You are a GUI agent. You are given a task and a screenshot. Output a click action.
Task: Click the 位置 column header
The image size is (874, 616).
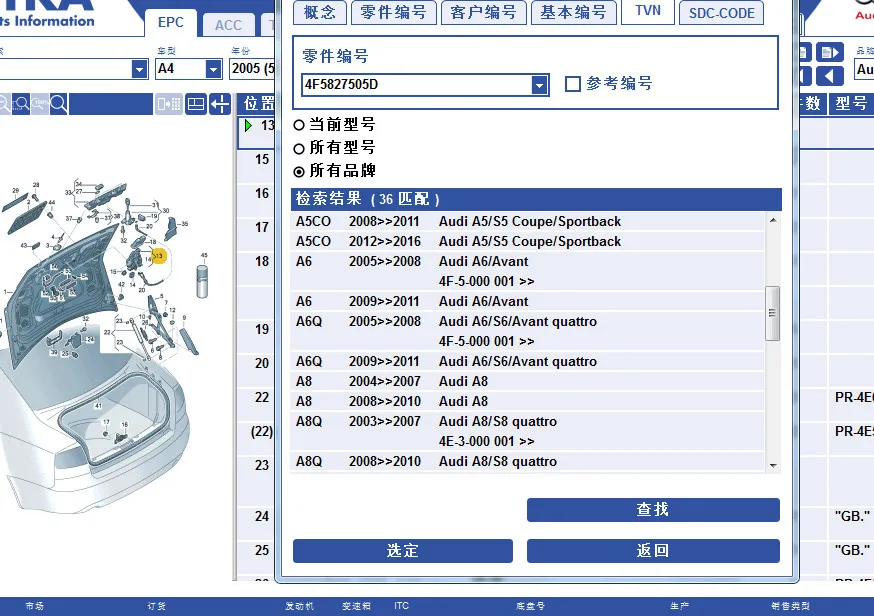[258, 103]
